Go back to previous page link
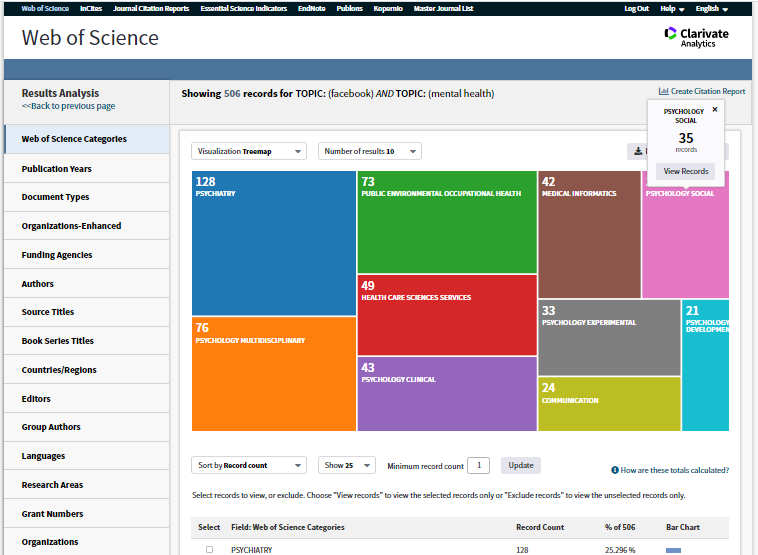Screen dimensions: 758x555 tap(68, 106)
